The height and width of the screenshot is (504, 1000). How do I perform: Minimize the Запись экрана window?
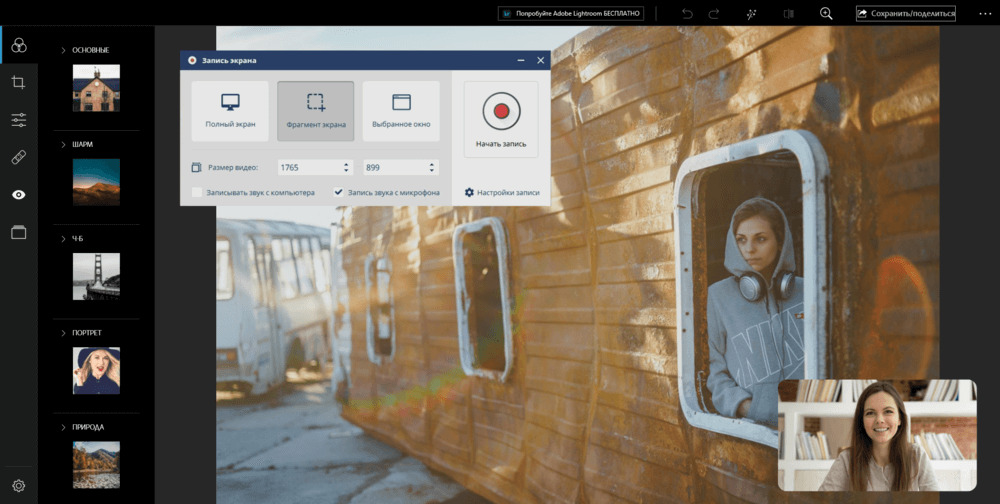click(521, 61)
